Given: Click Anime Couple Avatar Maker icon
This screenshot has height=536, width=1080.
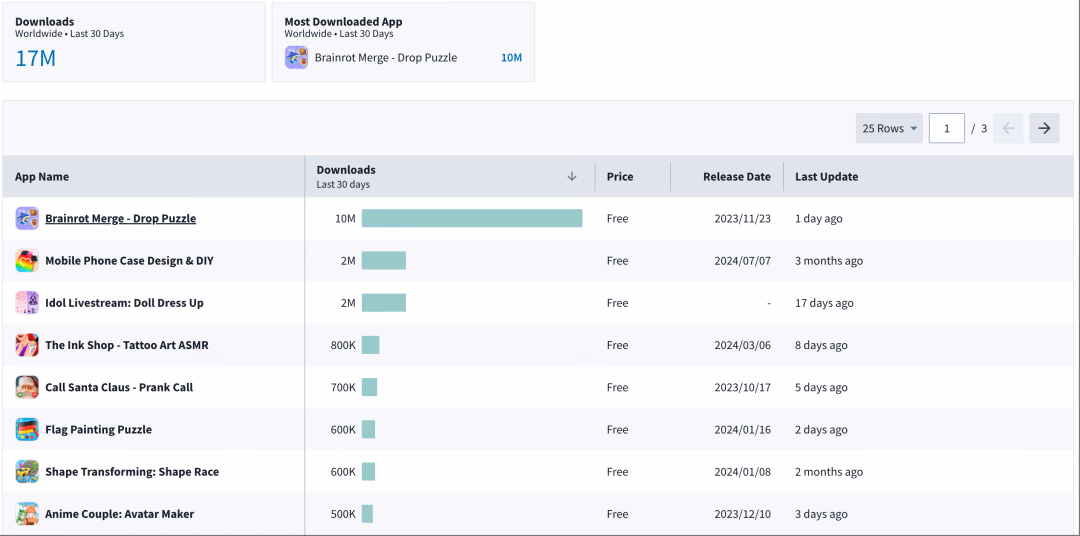Looking at the screenshot, I should coord(27,514).
